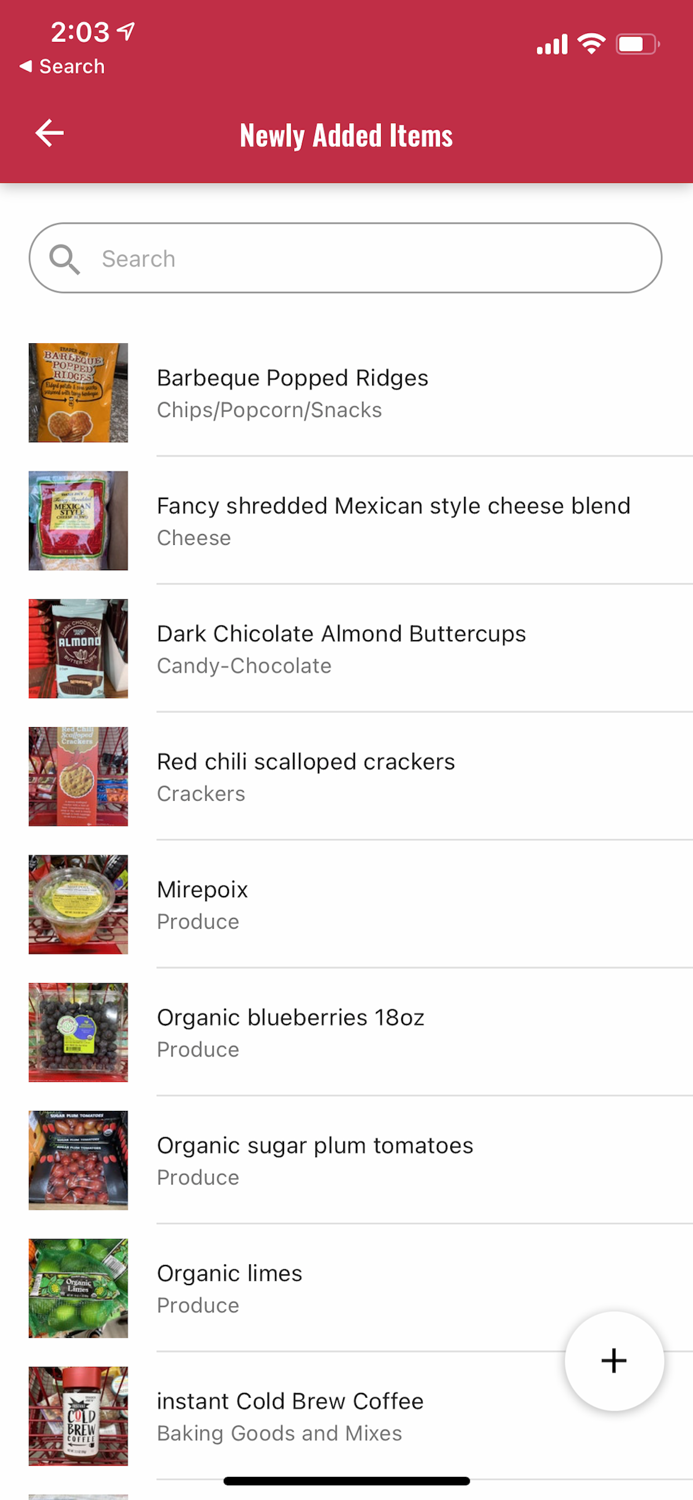Tap the plus add-item floating button
Viewport: 693px width, 1500px height.
pyautogui.click(x=614, y=1360)
